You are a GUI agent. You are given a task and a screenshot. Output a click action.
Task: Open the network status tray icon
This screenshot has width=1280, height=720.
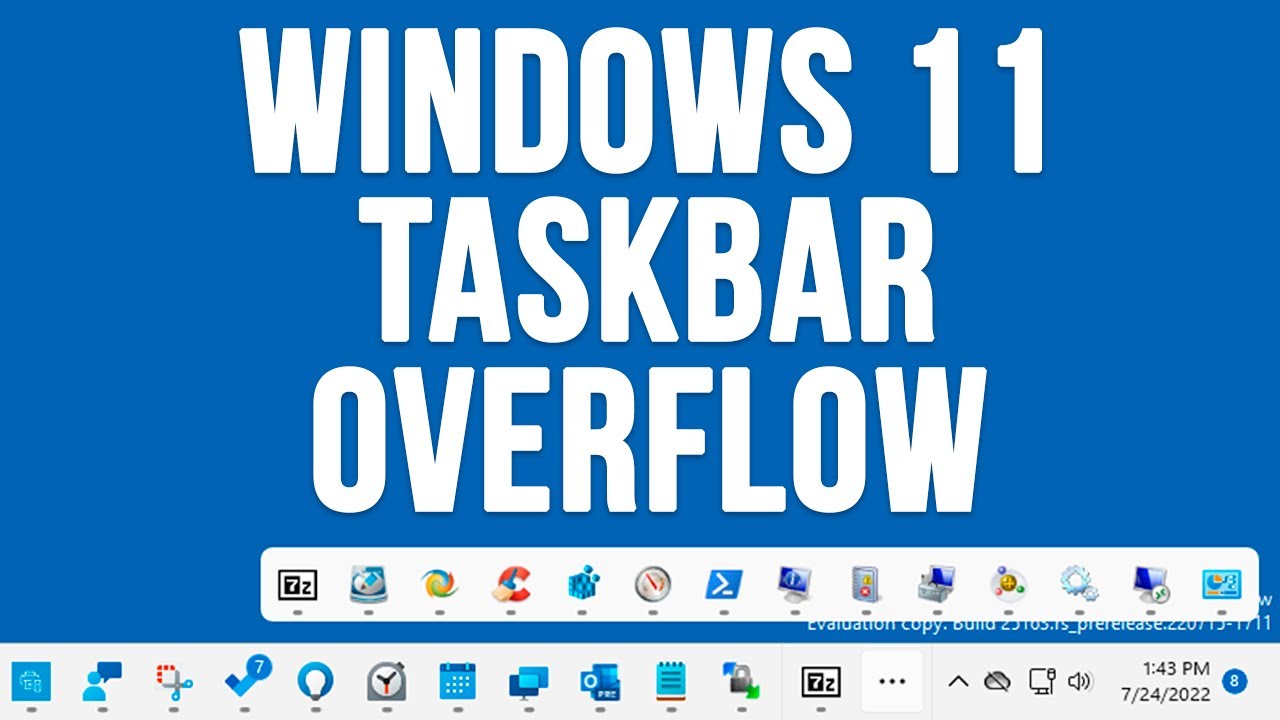click(1040, 682)
